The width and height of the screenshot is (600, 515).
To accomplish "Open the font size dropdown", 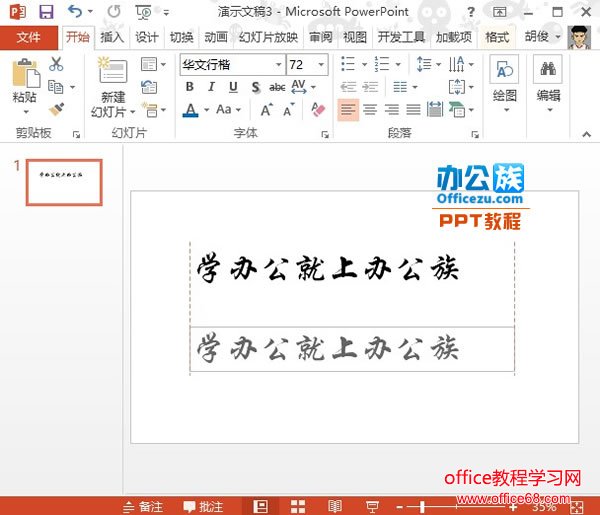I will (x=321, y=65).
